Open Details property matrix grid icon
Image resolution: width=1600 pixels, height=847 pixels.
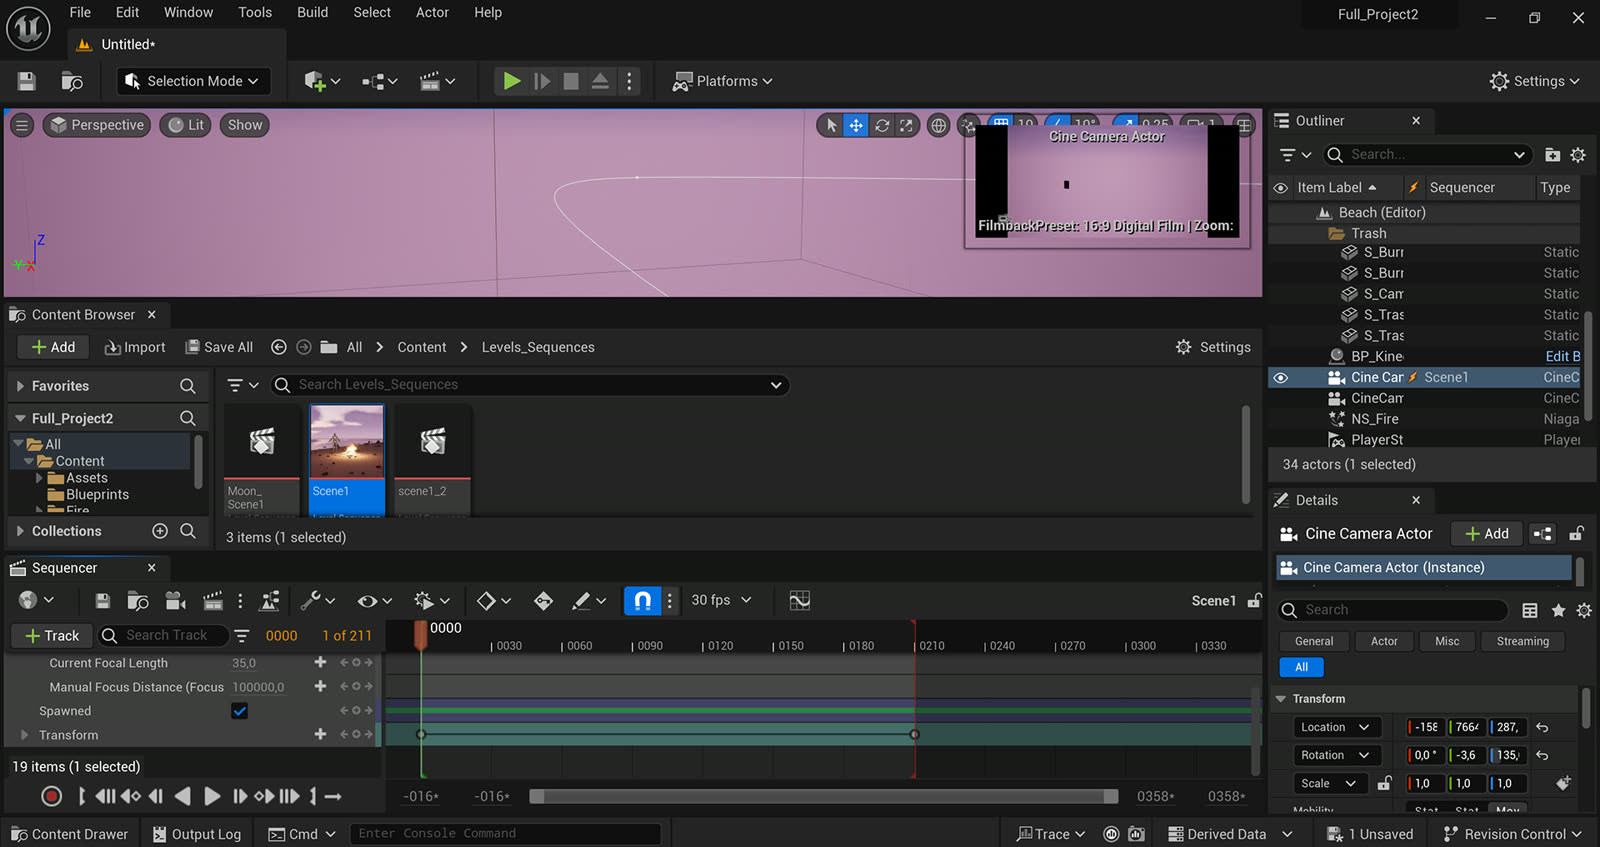coord(1529,610)
